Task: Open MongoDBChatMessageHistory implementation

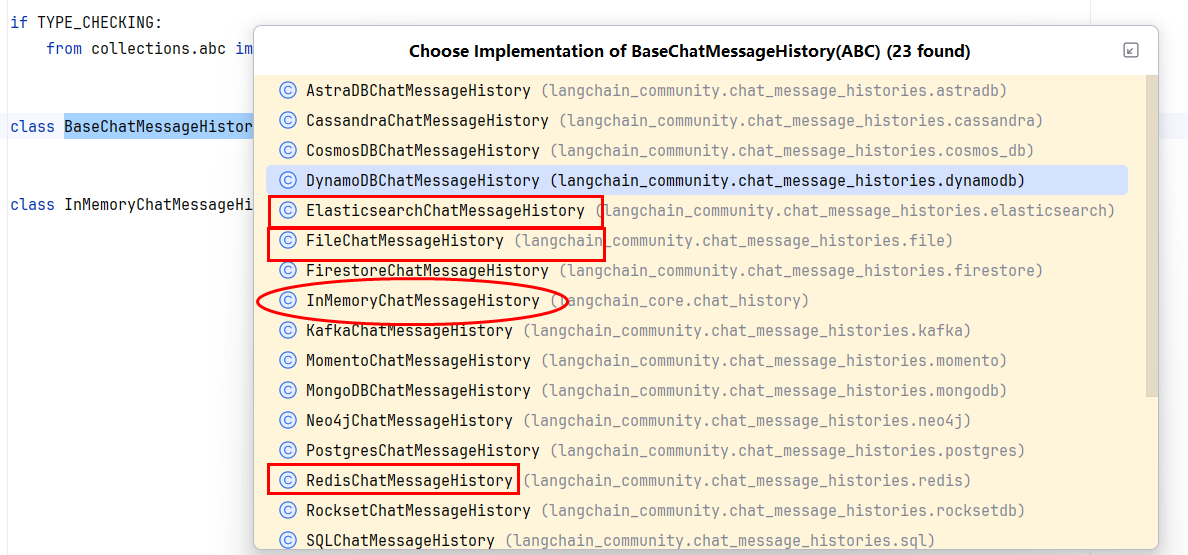Action: click(x=697, y=391)
